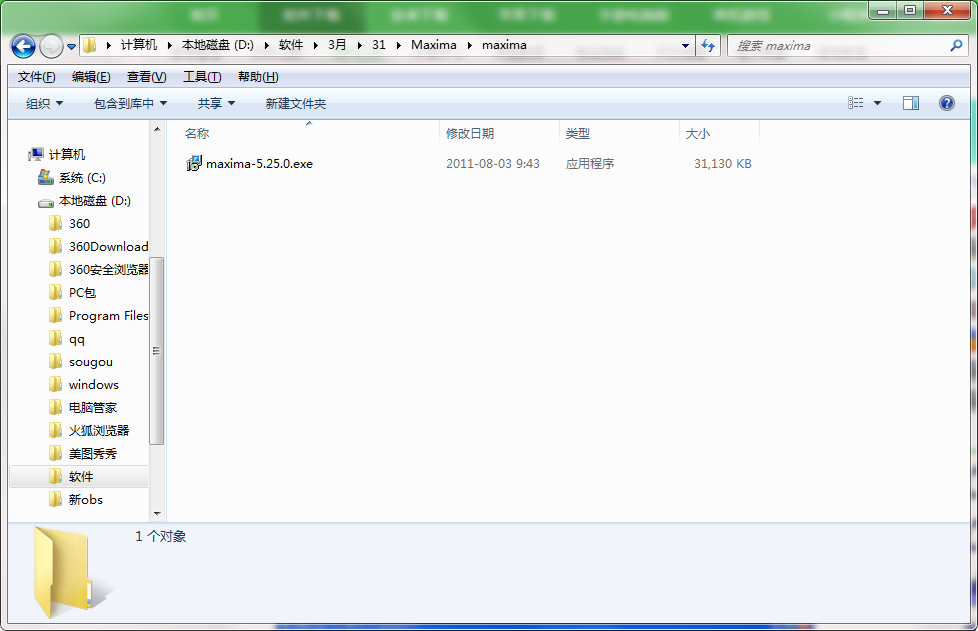The image size is (978, 631).
Task: Click 本地磁盘 (D:) in the breadcrumb
Action: [x=218, y=45]
